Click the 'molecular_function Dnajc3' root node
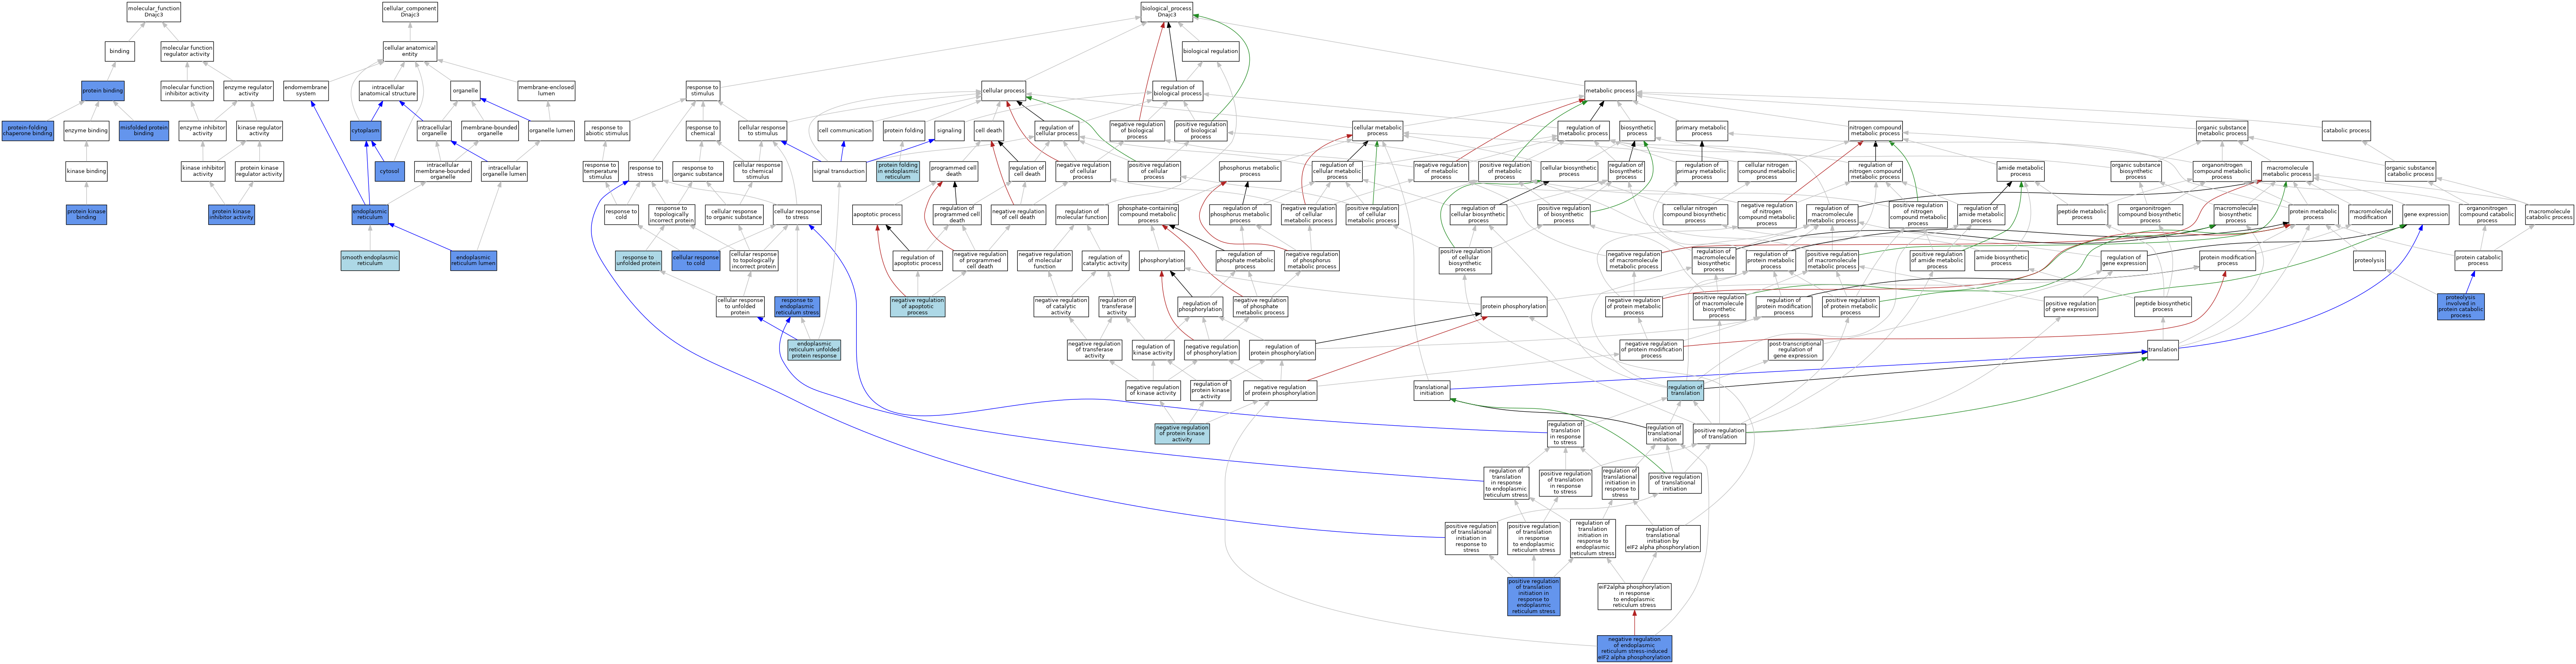This screenshot has width=2576, height=664. click(x=154, y=12)
